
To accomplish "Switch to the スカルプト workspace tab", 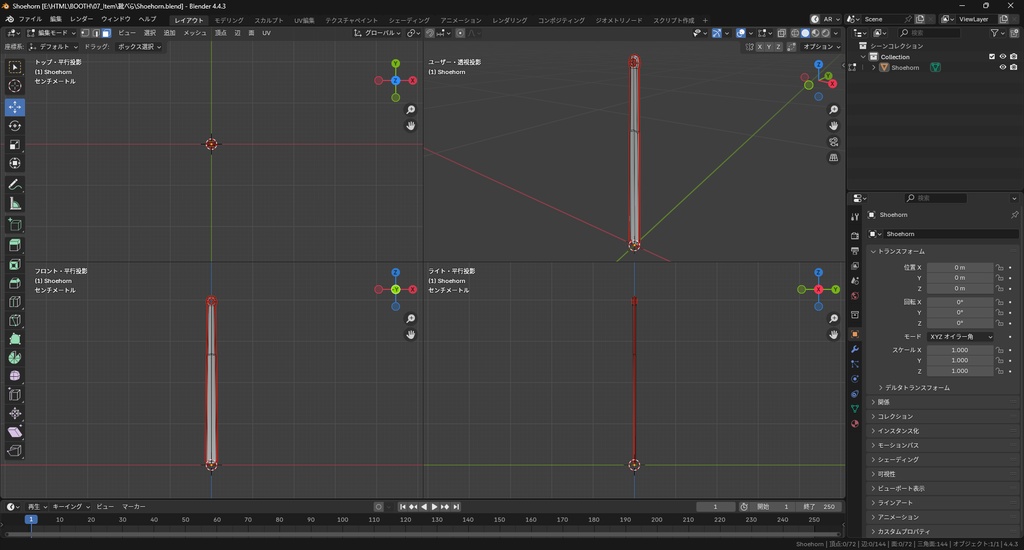I will coord(268,20).
